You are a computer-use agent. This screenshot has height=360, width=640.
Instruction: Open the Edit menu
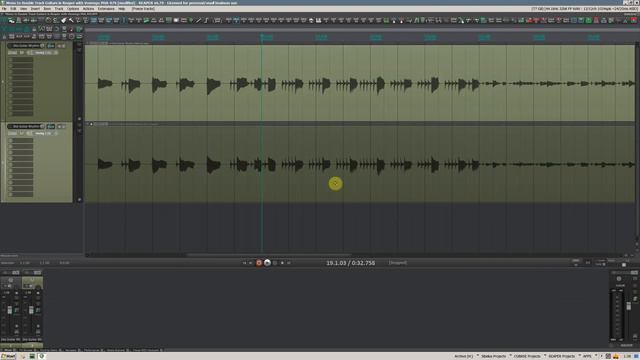click(13, 9)
